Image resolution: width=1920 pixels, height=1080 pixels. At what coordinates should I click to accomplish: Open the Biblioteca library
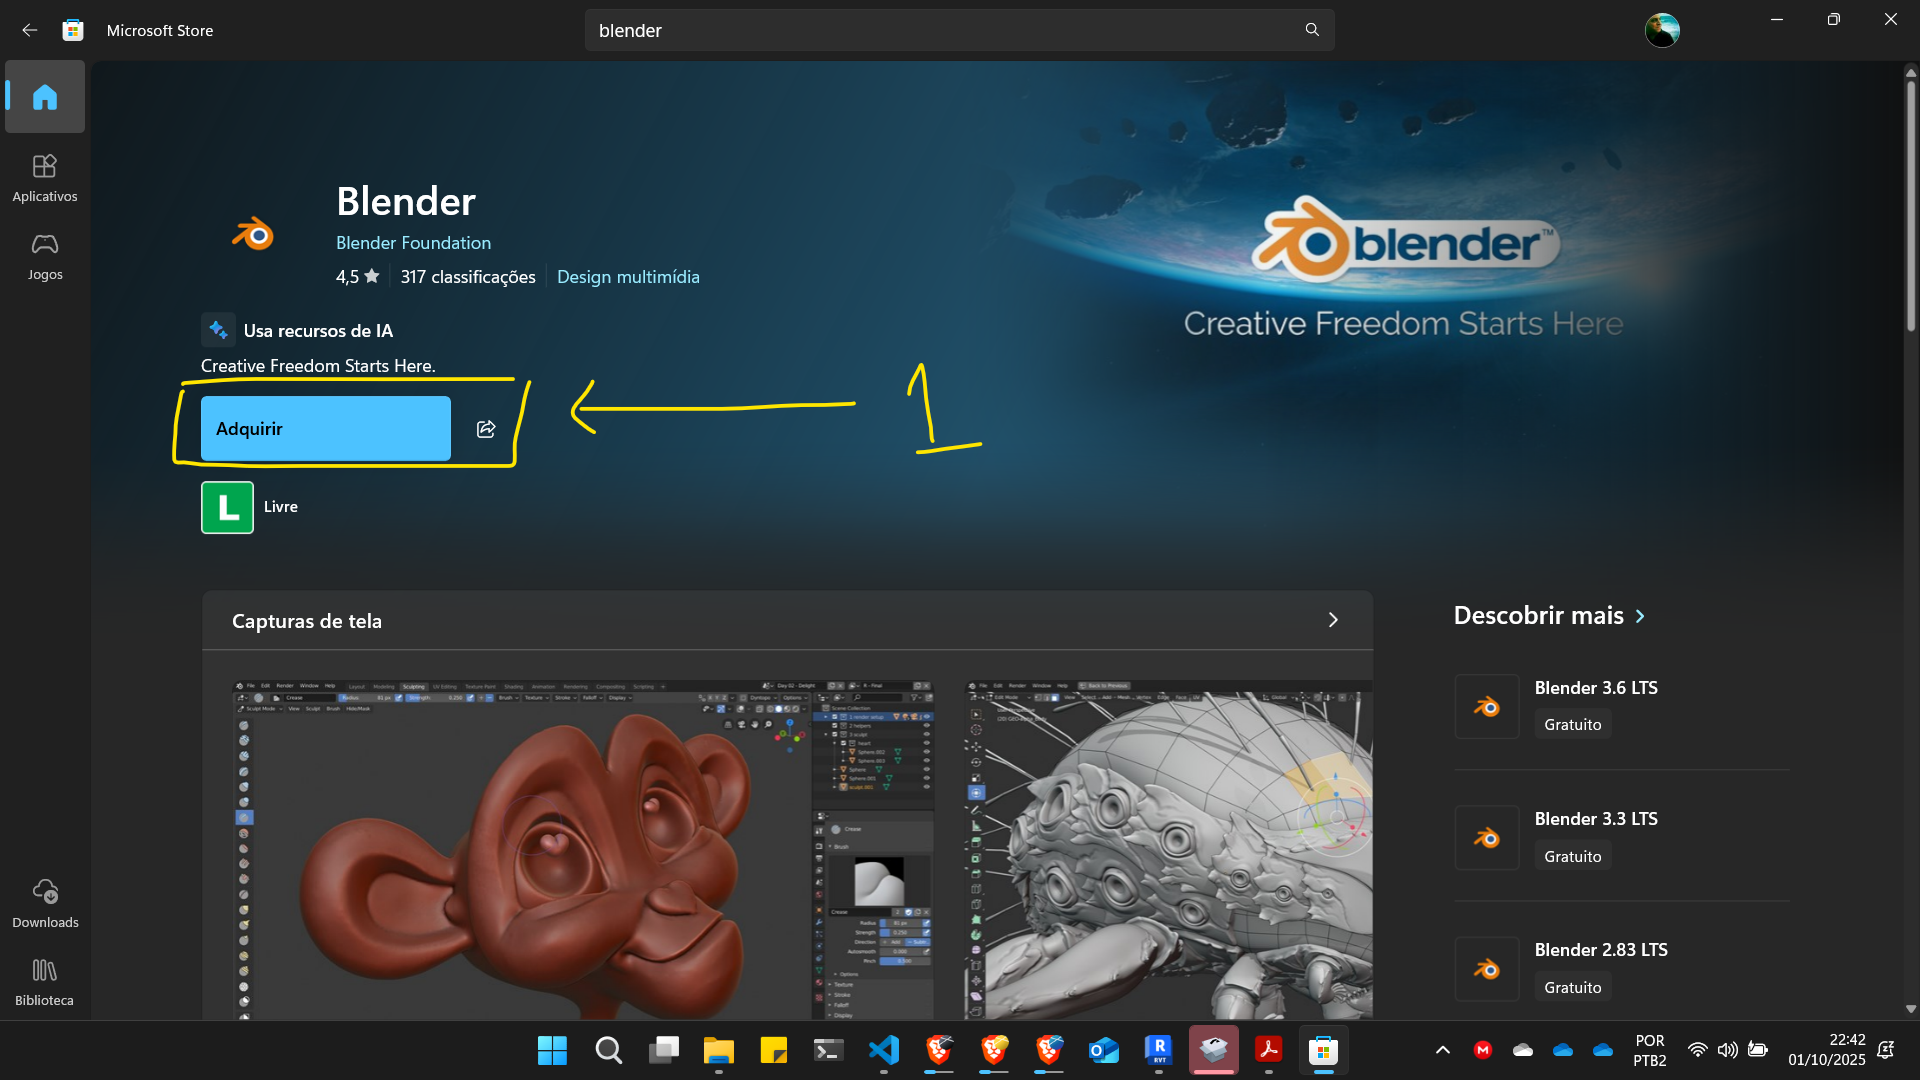point(45,981)
